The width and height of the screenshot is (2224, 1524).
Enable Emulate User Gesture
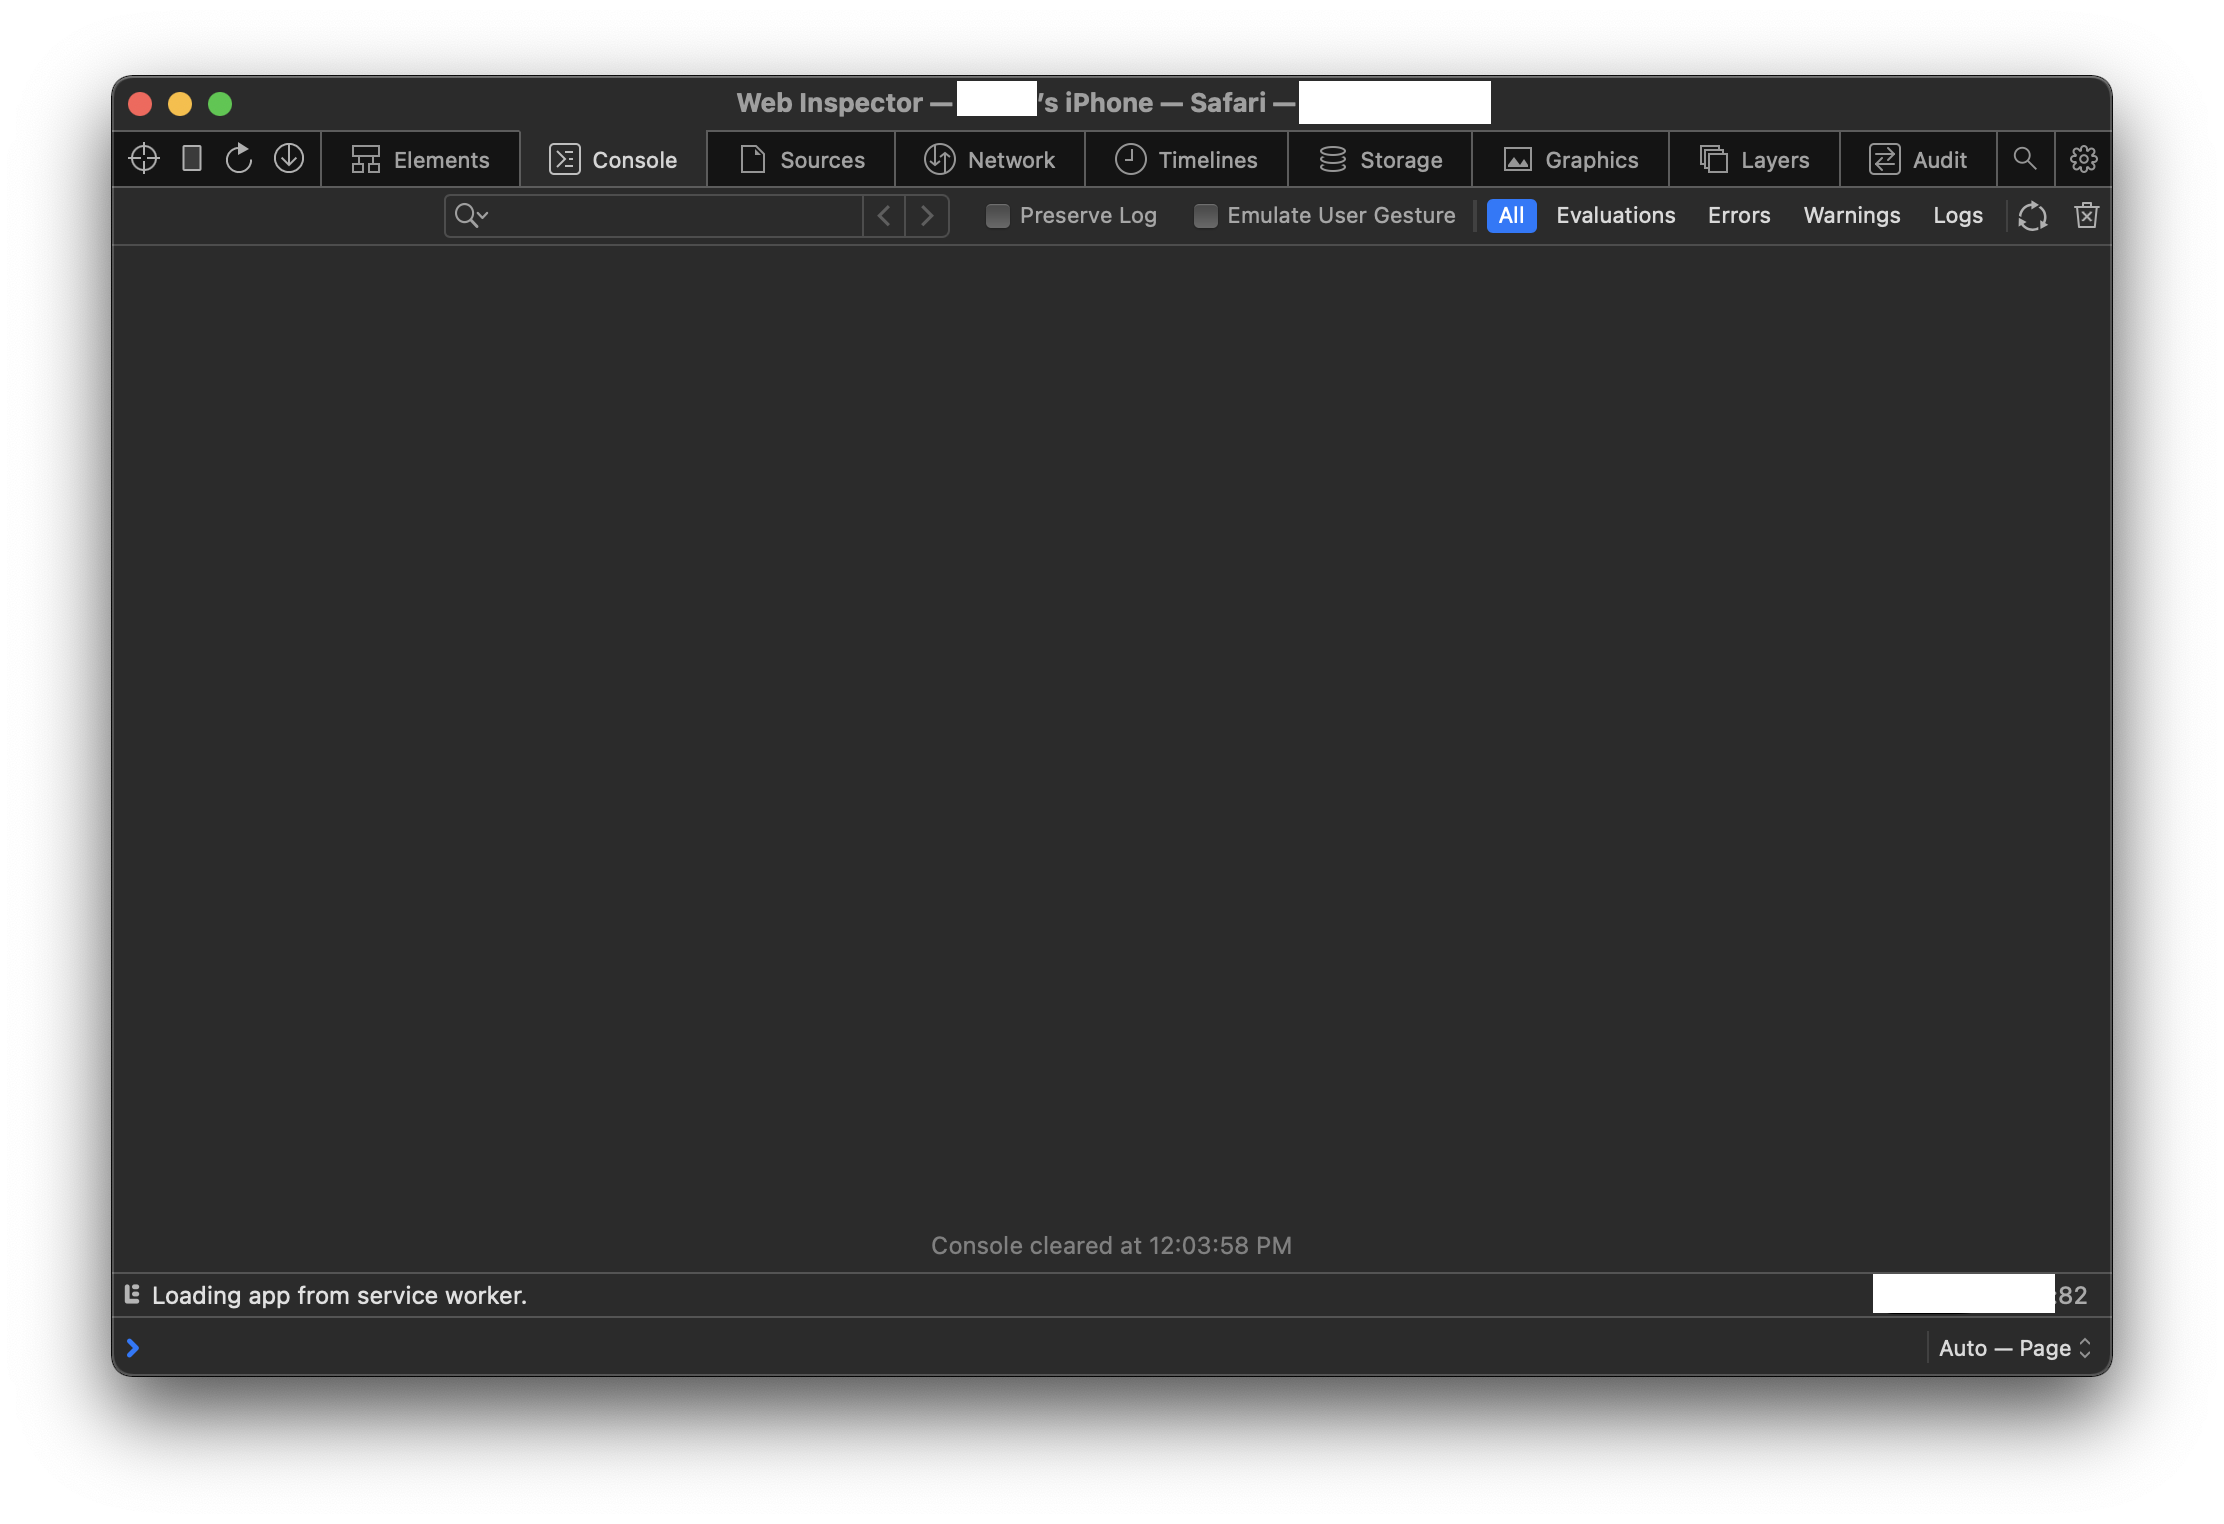(1206, 215)
